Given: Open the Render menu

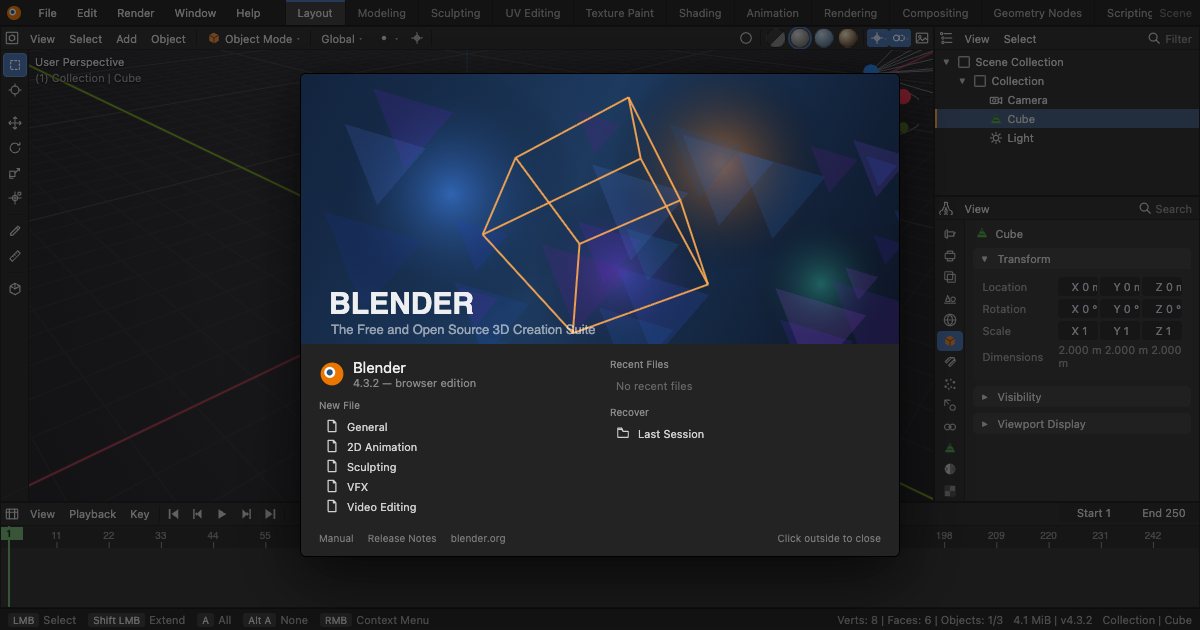Looking at the screenshot, I should [136, 13].
